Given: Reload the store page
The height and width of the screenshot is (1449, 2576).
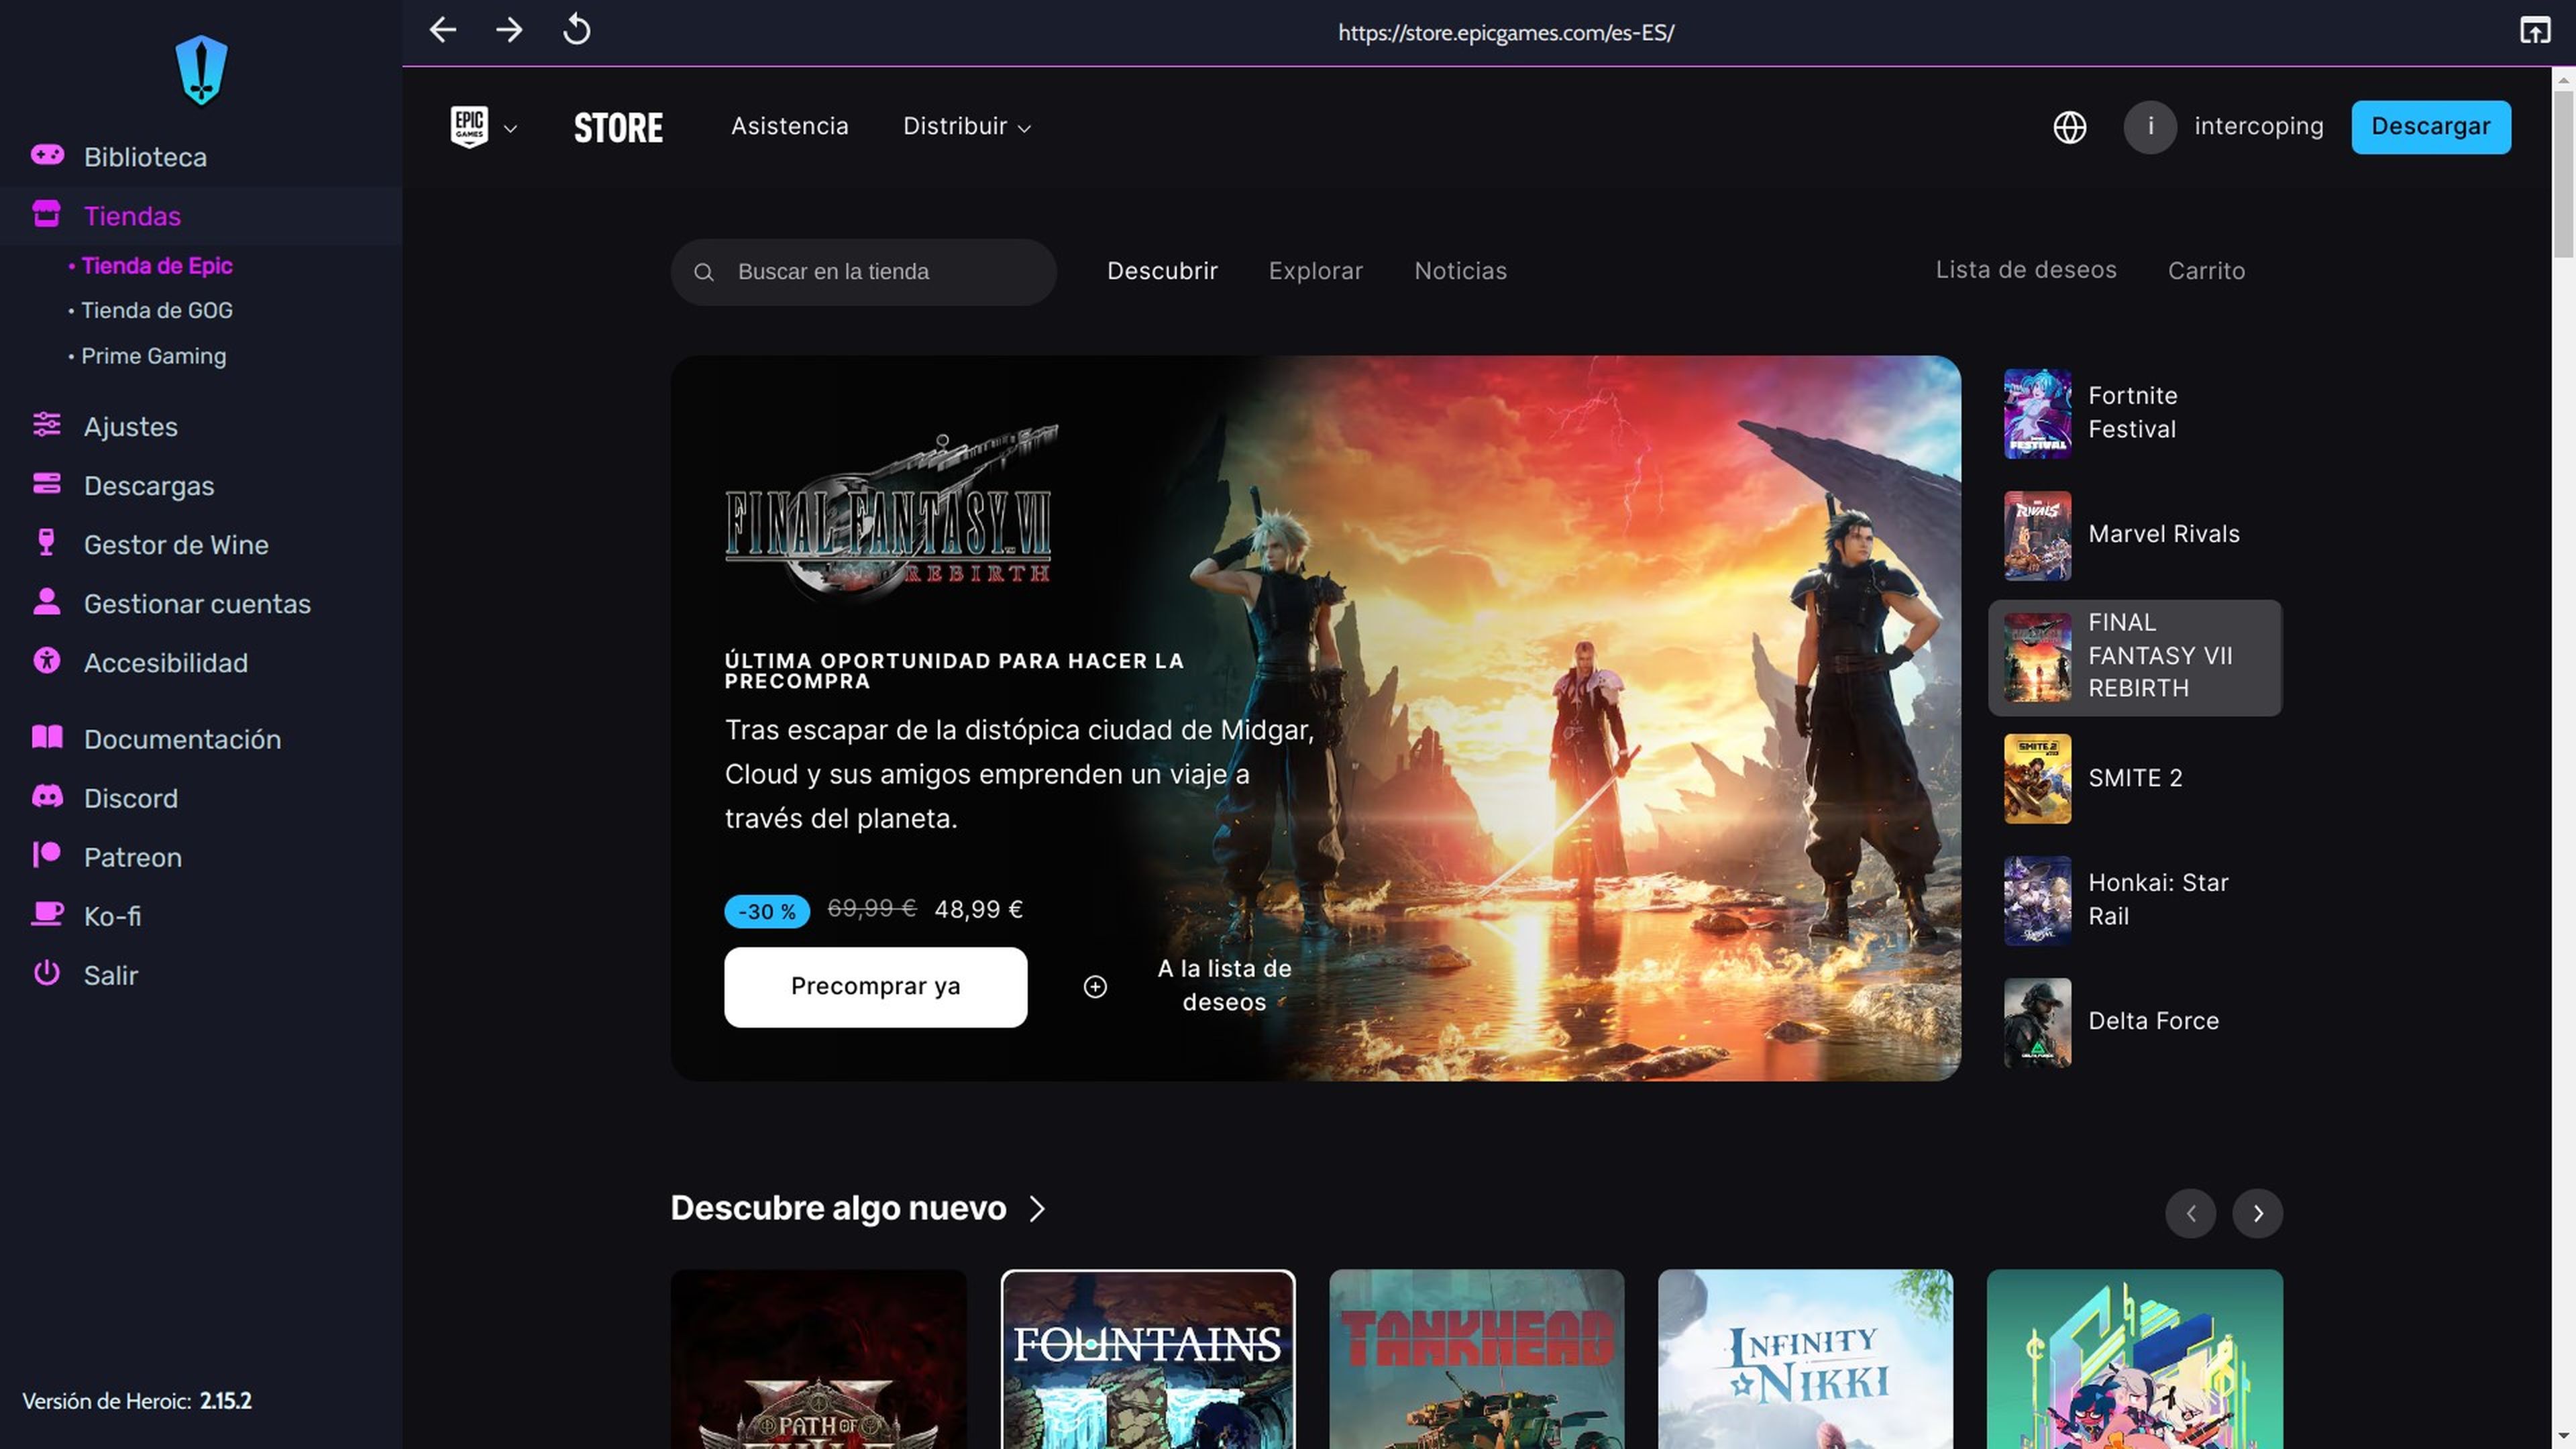Looking at the screenshot, I should click(x=576, y=30).
